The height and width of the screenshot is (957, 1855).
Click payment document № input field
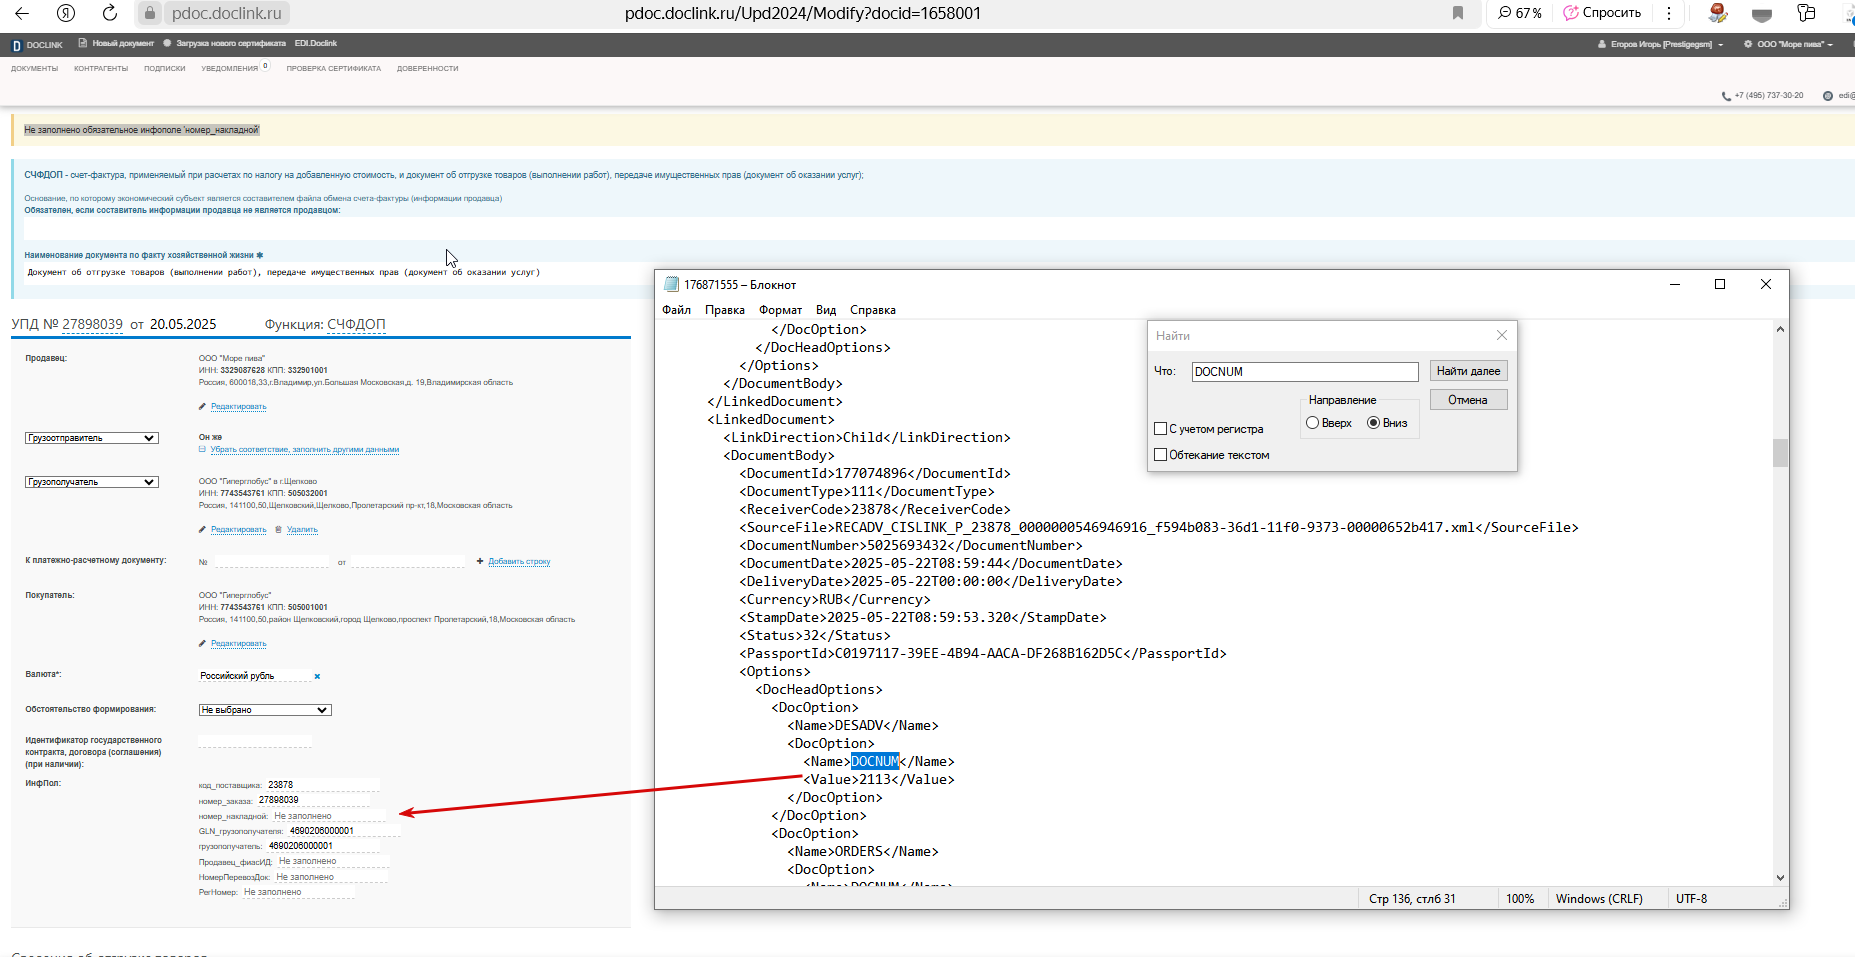(271, 562)
